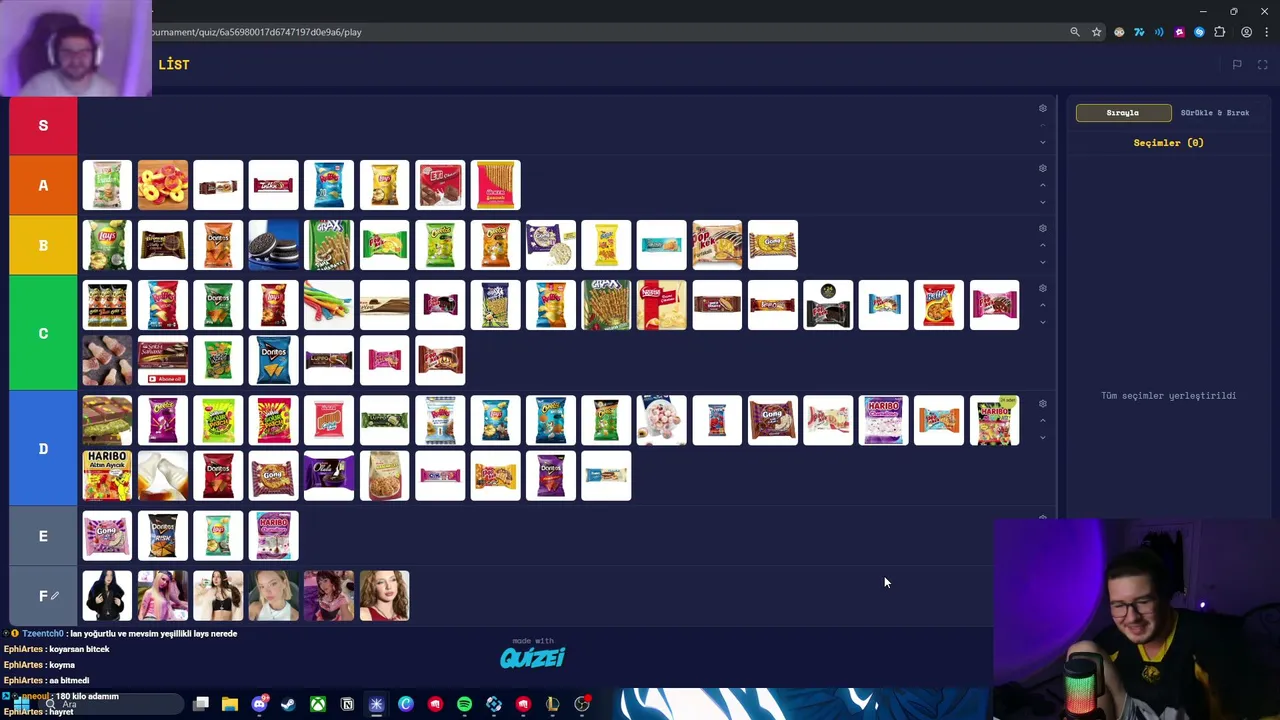
Task: Select peach ring gummies in tier A
Action: tap(163, 185)
